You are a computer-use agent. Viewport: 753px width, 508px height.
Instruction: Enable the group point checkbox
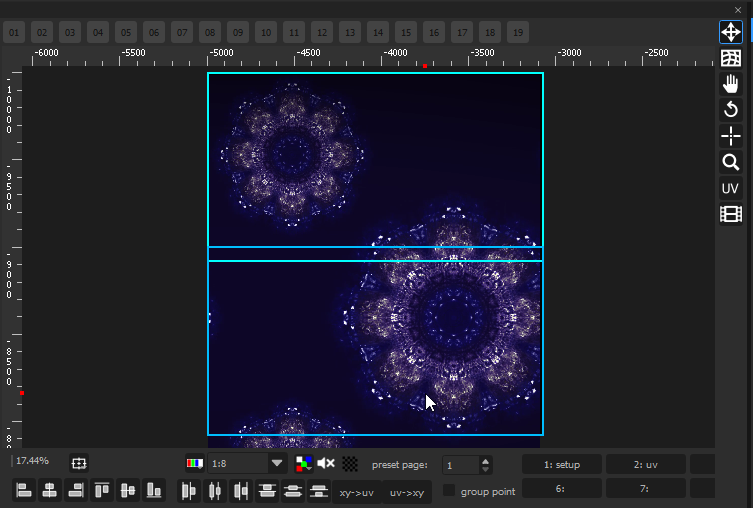click(449, 491)
